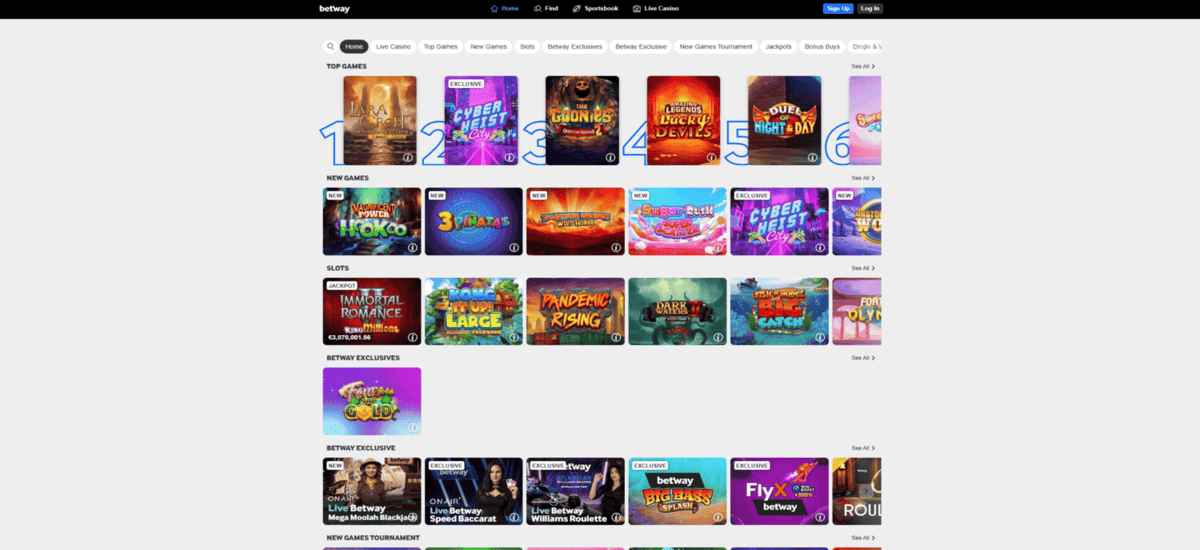Select the Live Casino category pill

click(x=393, y=46)
